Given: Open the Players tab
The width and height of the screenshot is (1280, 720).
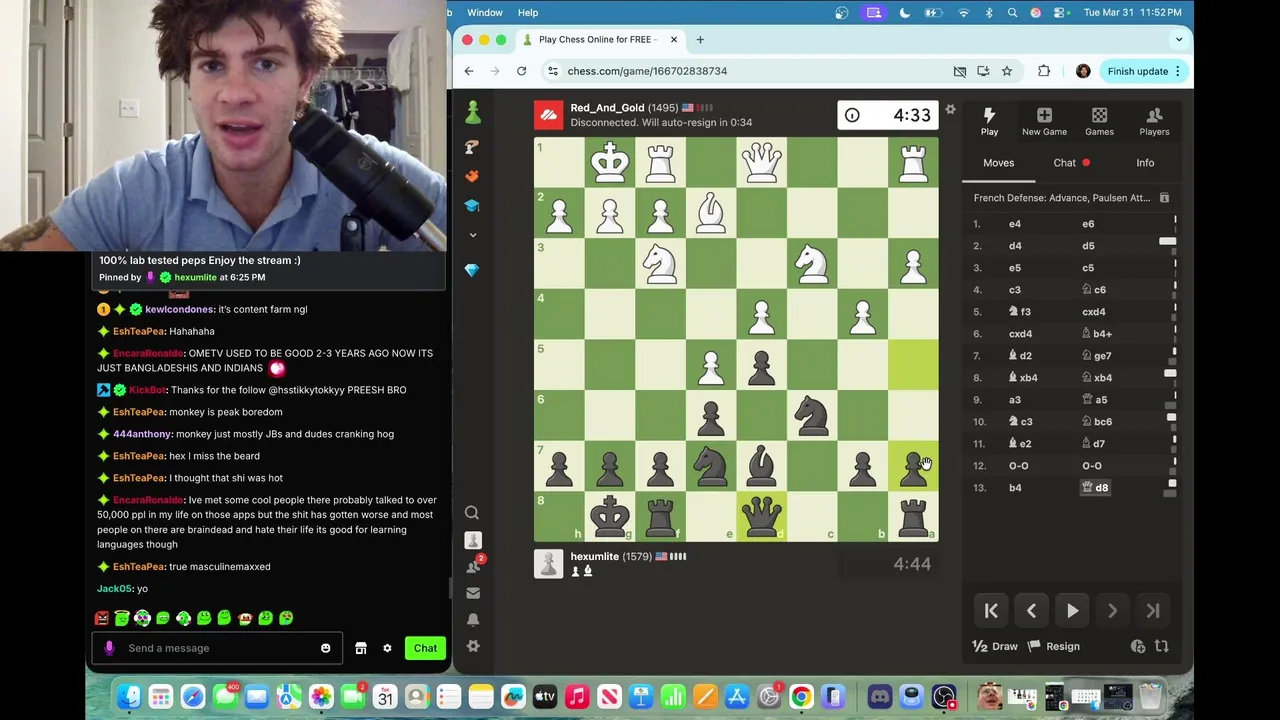Looking at the screenshot, I should pos(1154,122).
